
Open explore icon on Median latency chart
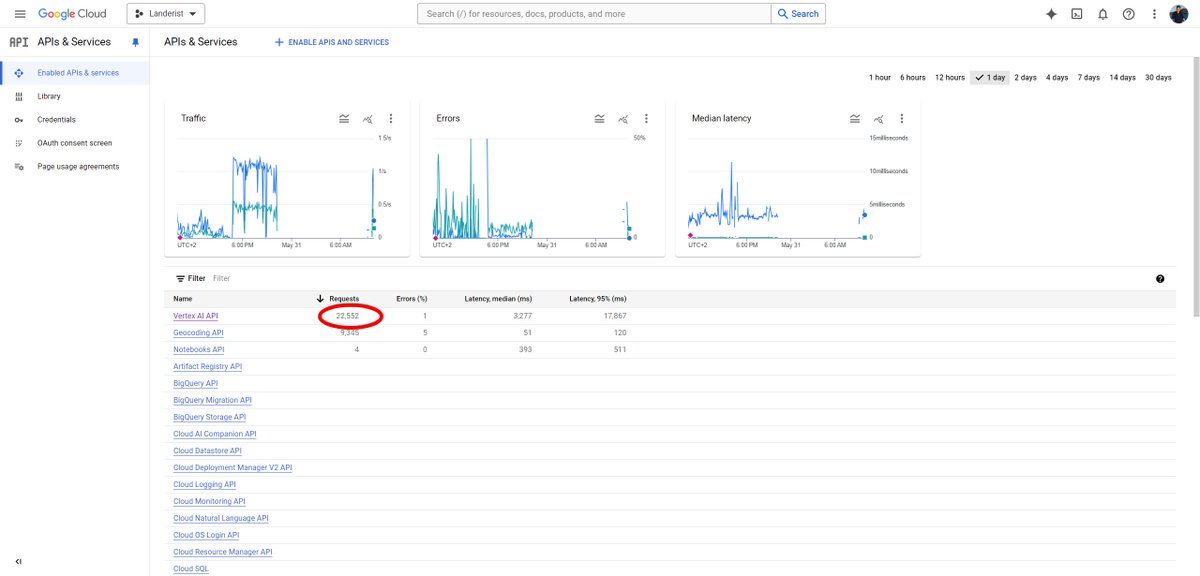pyautogui.click(x=879, y=118)
